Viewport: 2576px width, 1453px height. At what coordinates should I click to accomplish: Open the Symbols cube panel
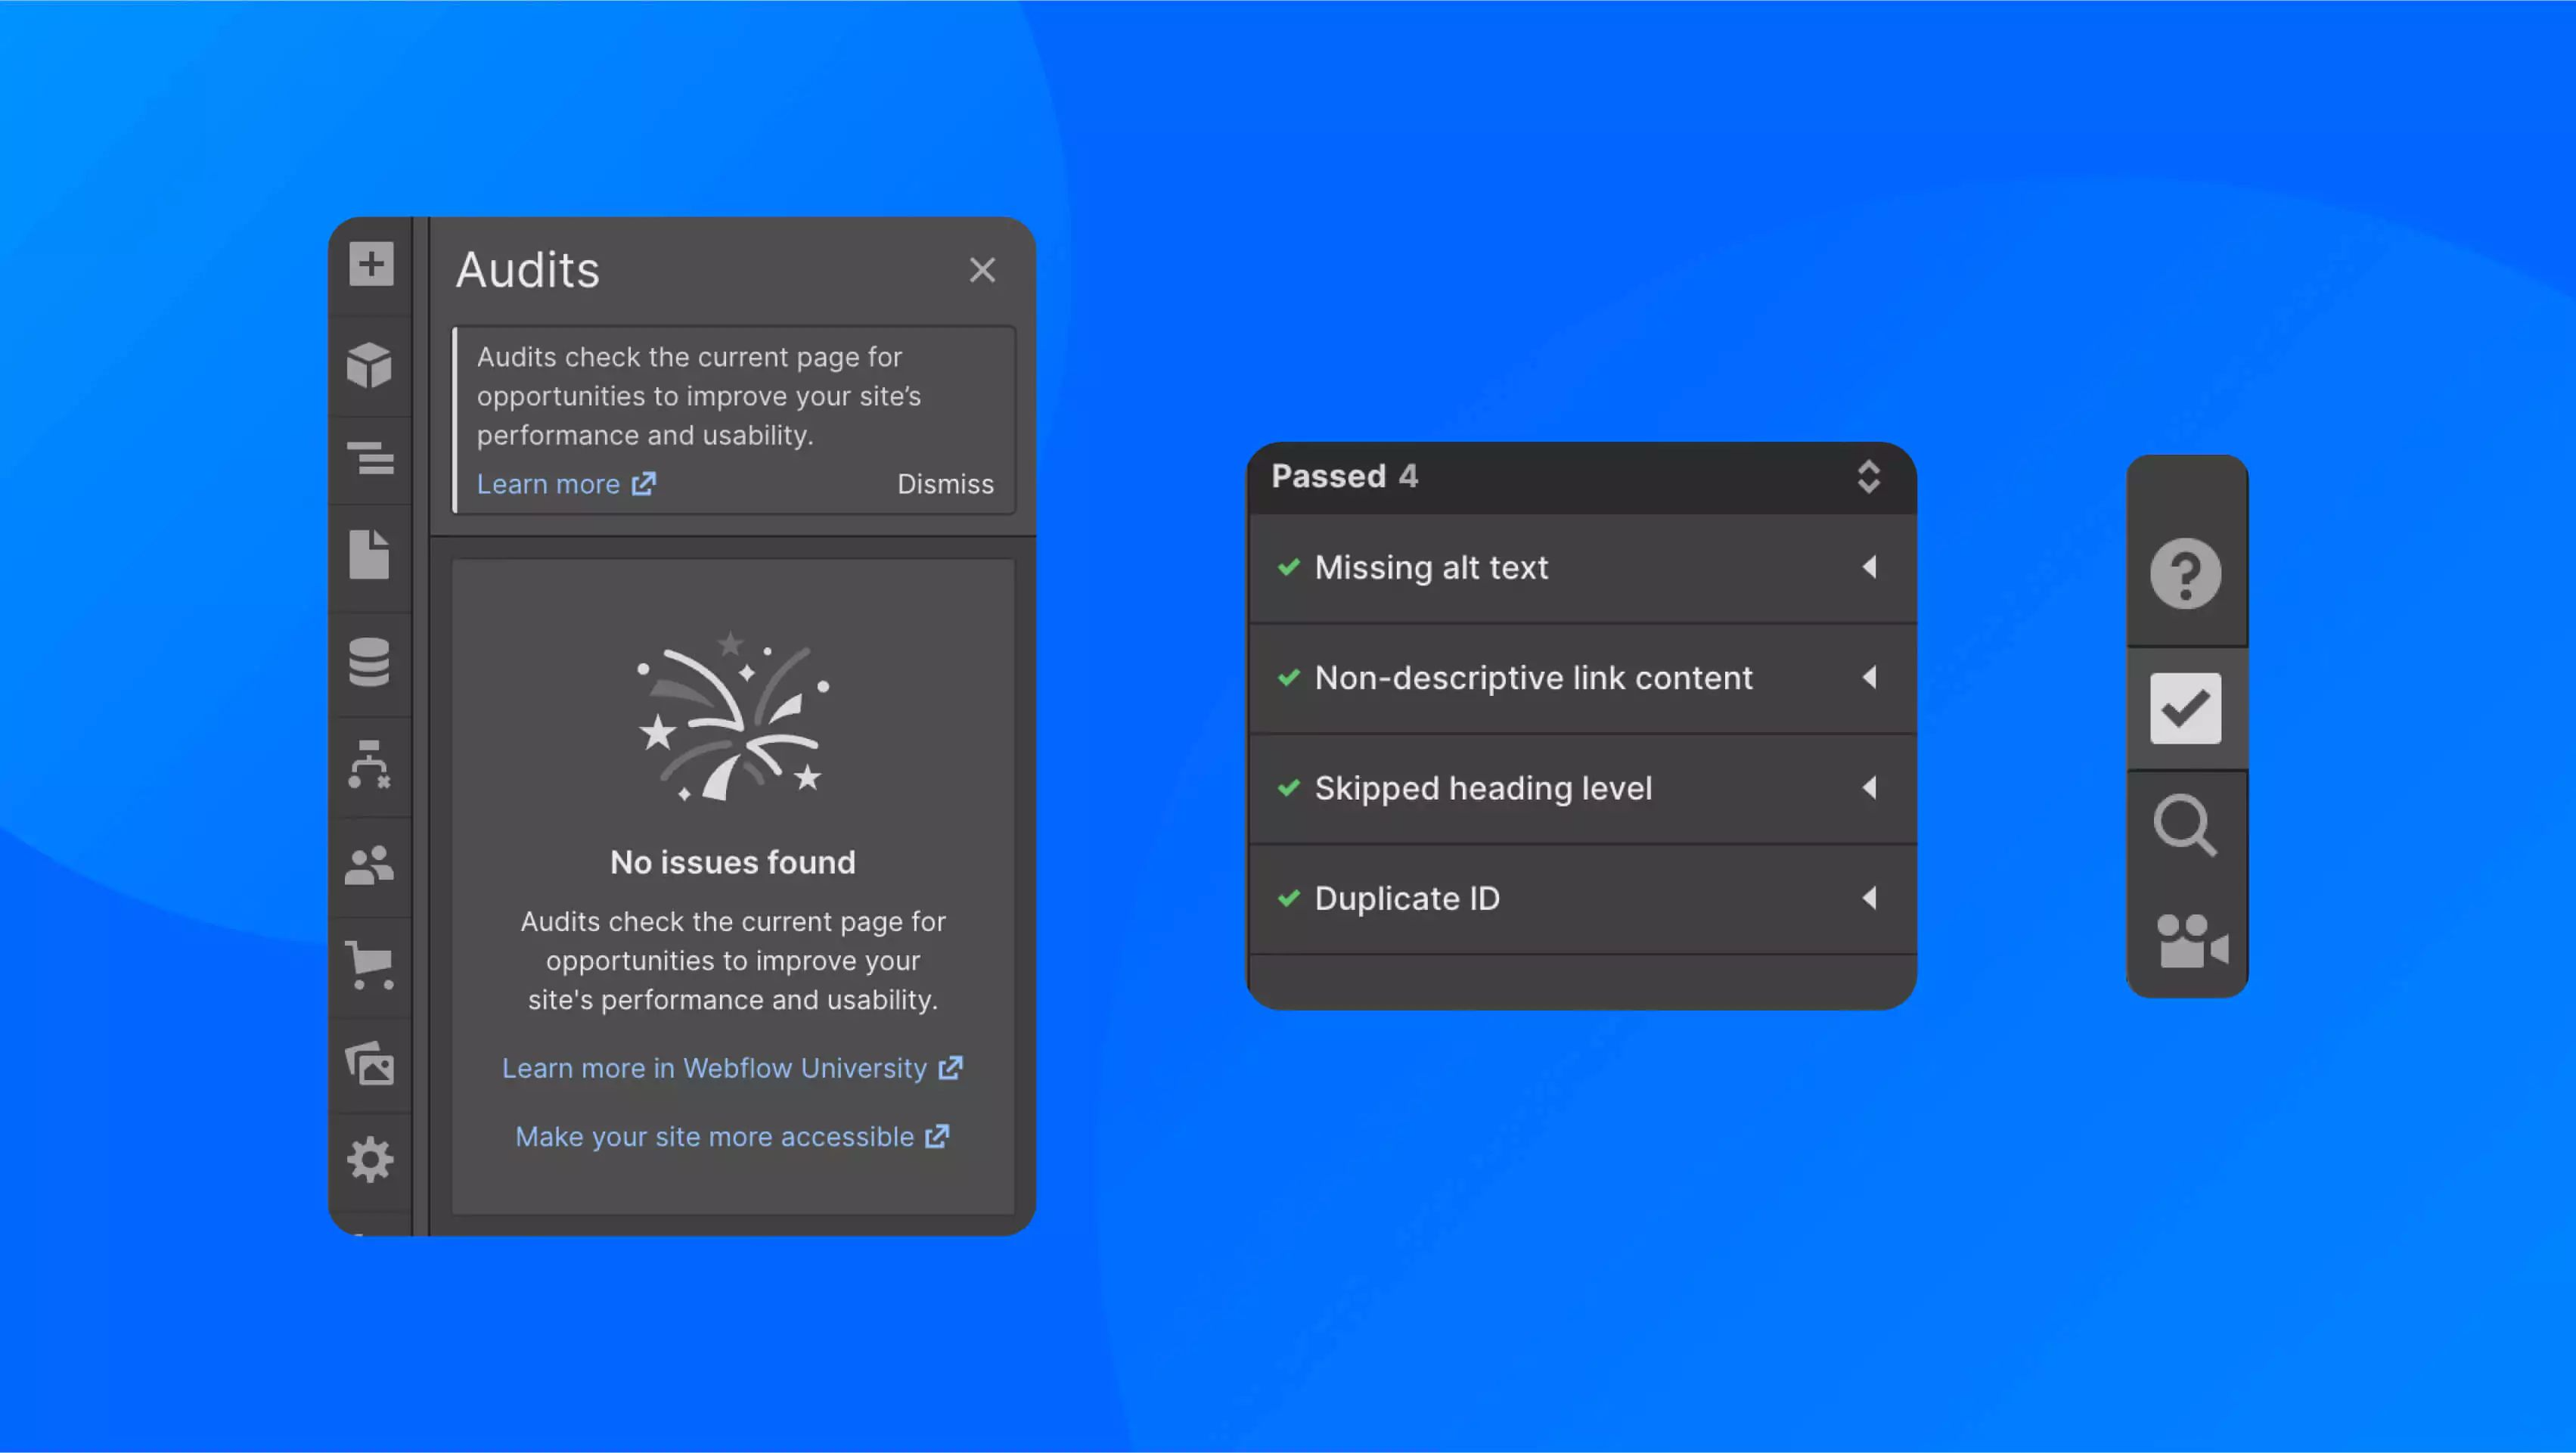(x=370, y=365)
